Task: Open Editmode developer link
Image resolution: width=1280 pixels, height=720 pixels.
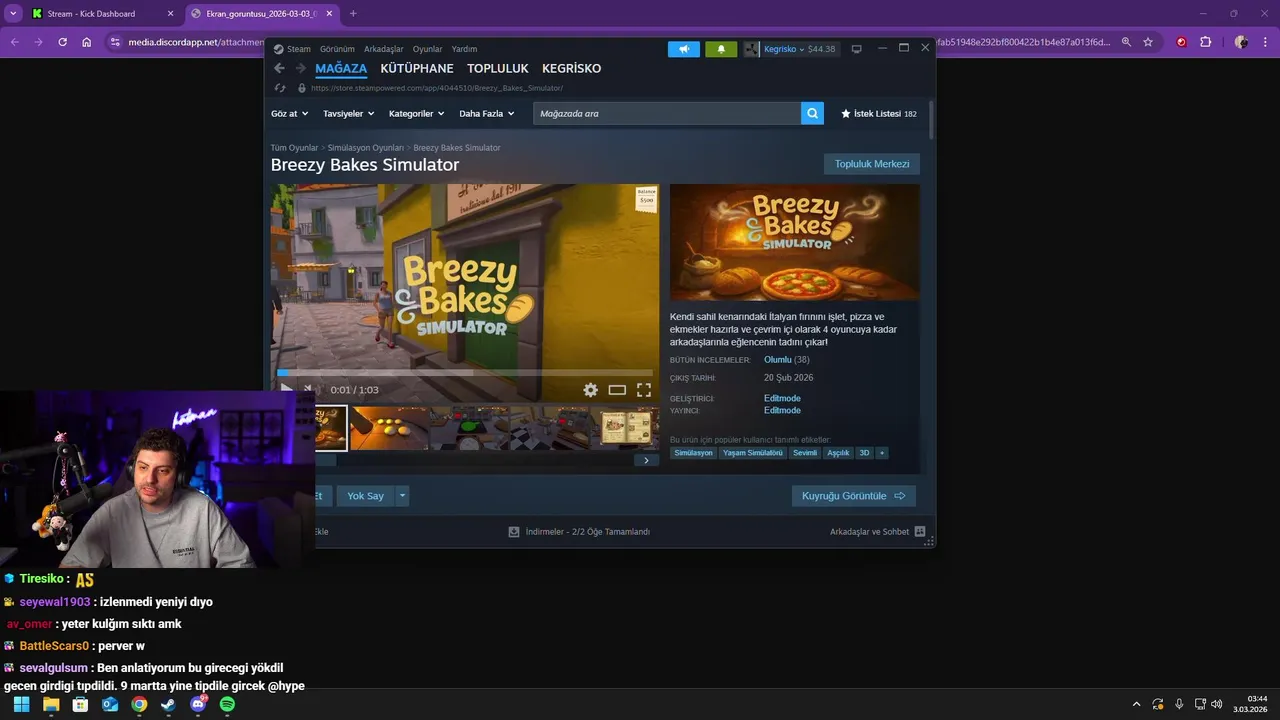Action: (x=782, y=398)
